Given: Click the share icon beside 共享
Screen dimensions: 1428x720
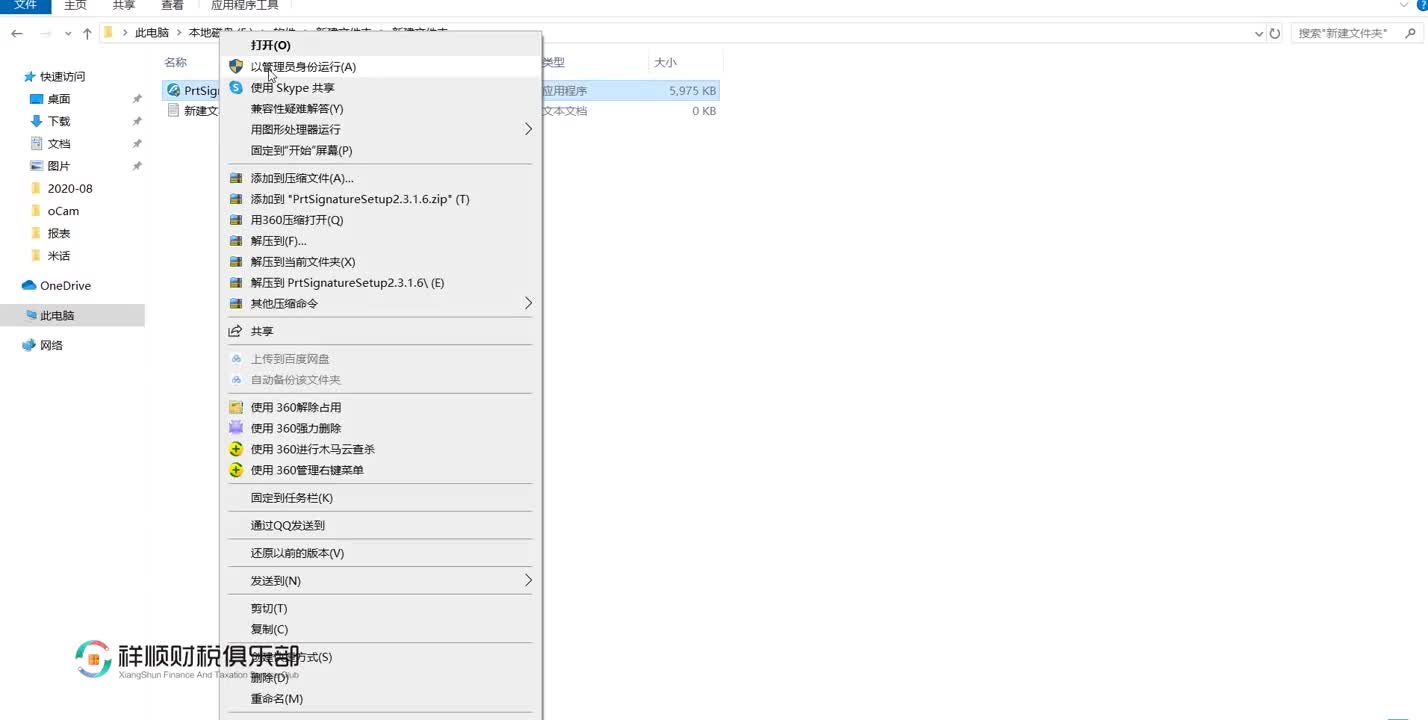Looking at the screenshot, I should tap(236, 331).
